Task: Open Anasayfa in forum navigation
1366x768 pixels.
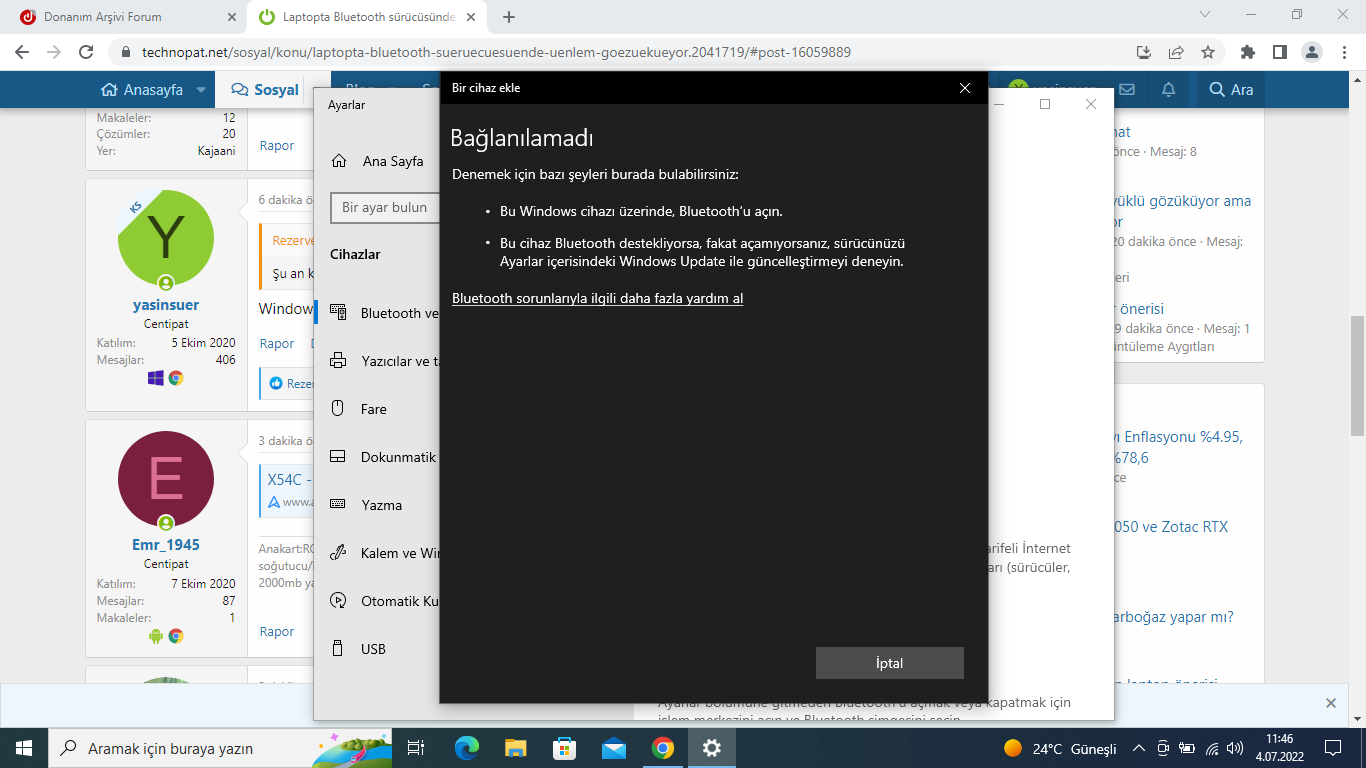Action: point(143,89)
